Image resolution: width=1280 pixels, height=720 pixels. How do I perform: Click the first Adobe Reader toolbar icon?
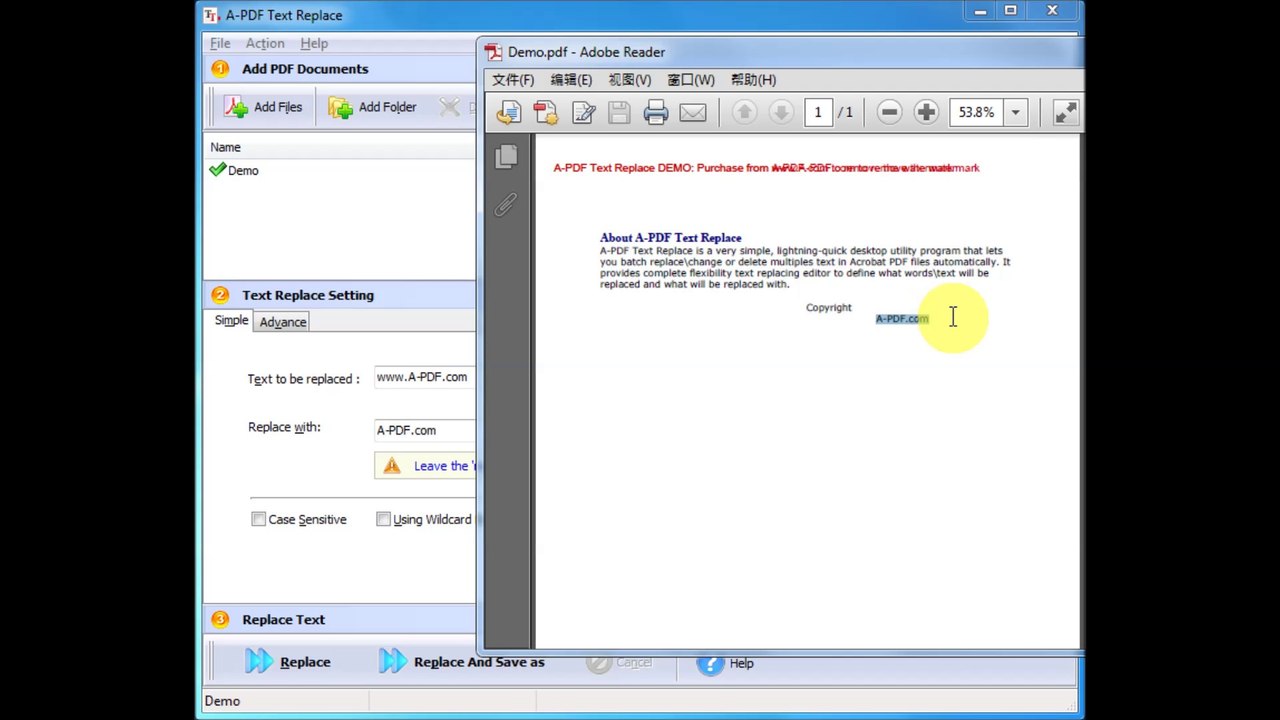509,113
